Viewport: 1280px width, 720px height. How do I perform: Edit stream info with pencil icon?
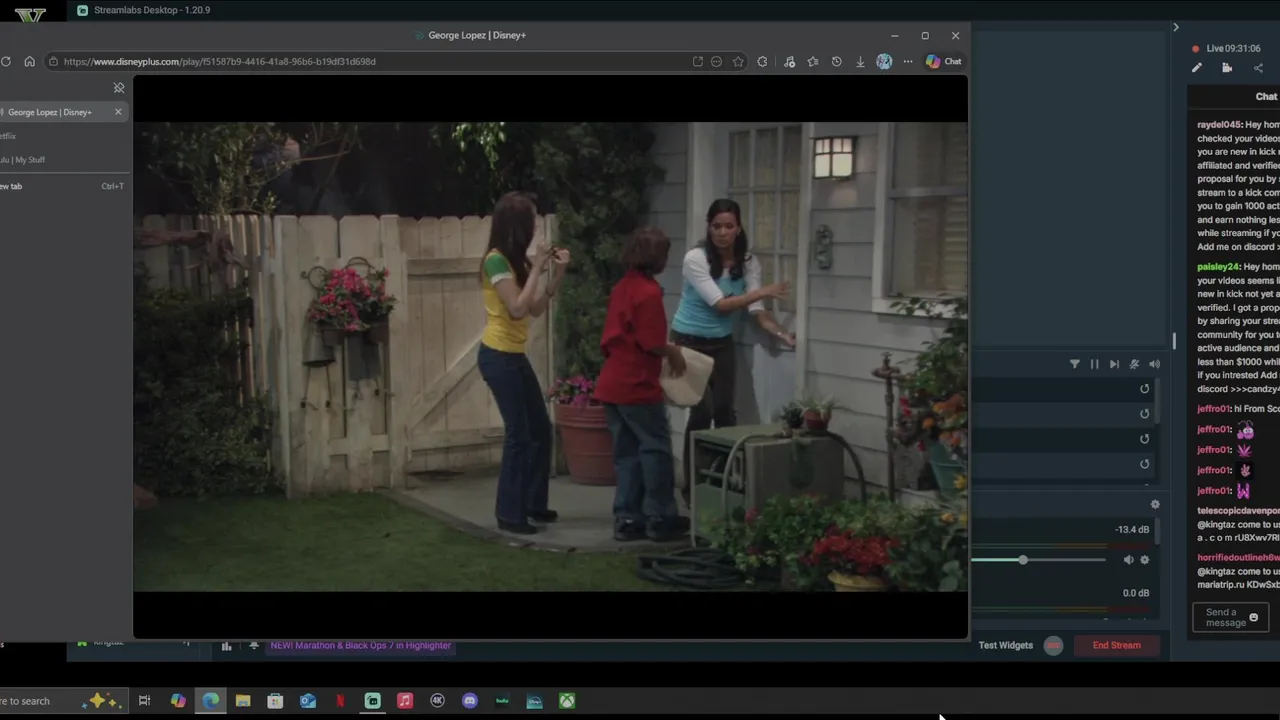click(1197, 68)
